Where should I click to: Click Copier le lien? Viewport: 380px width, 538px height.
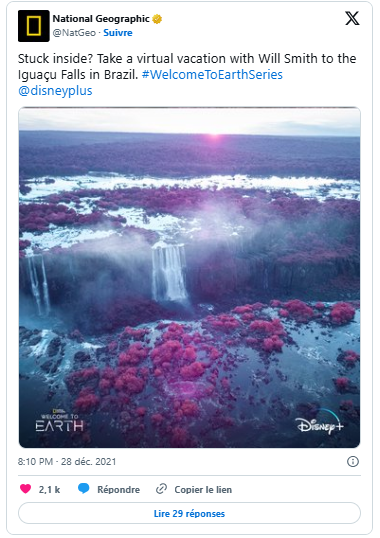coord(203,490)
